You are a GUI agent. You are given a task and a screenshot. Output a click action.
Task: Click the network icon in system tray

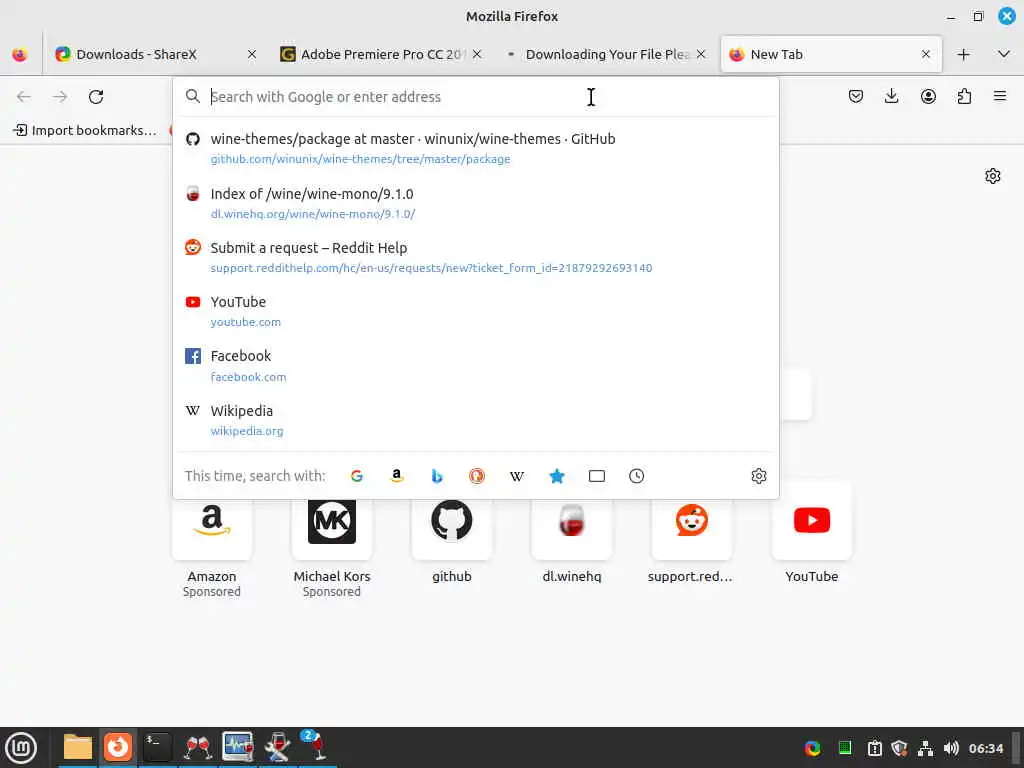point(925,748)
